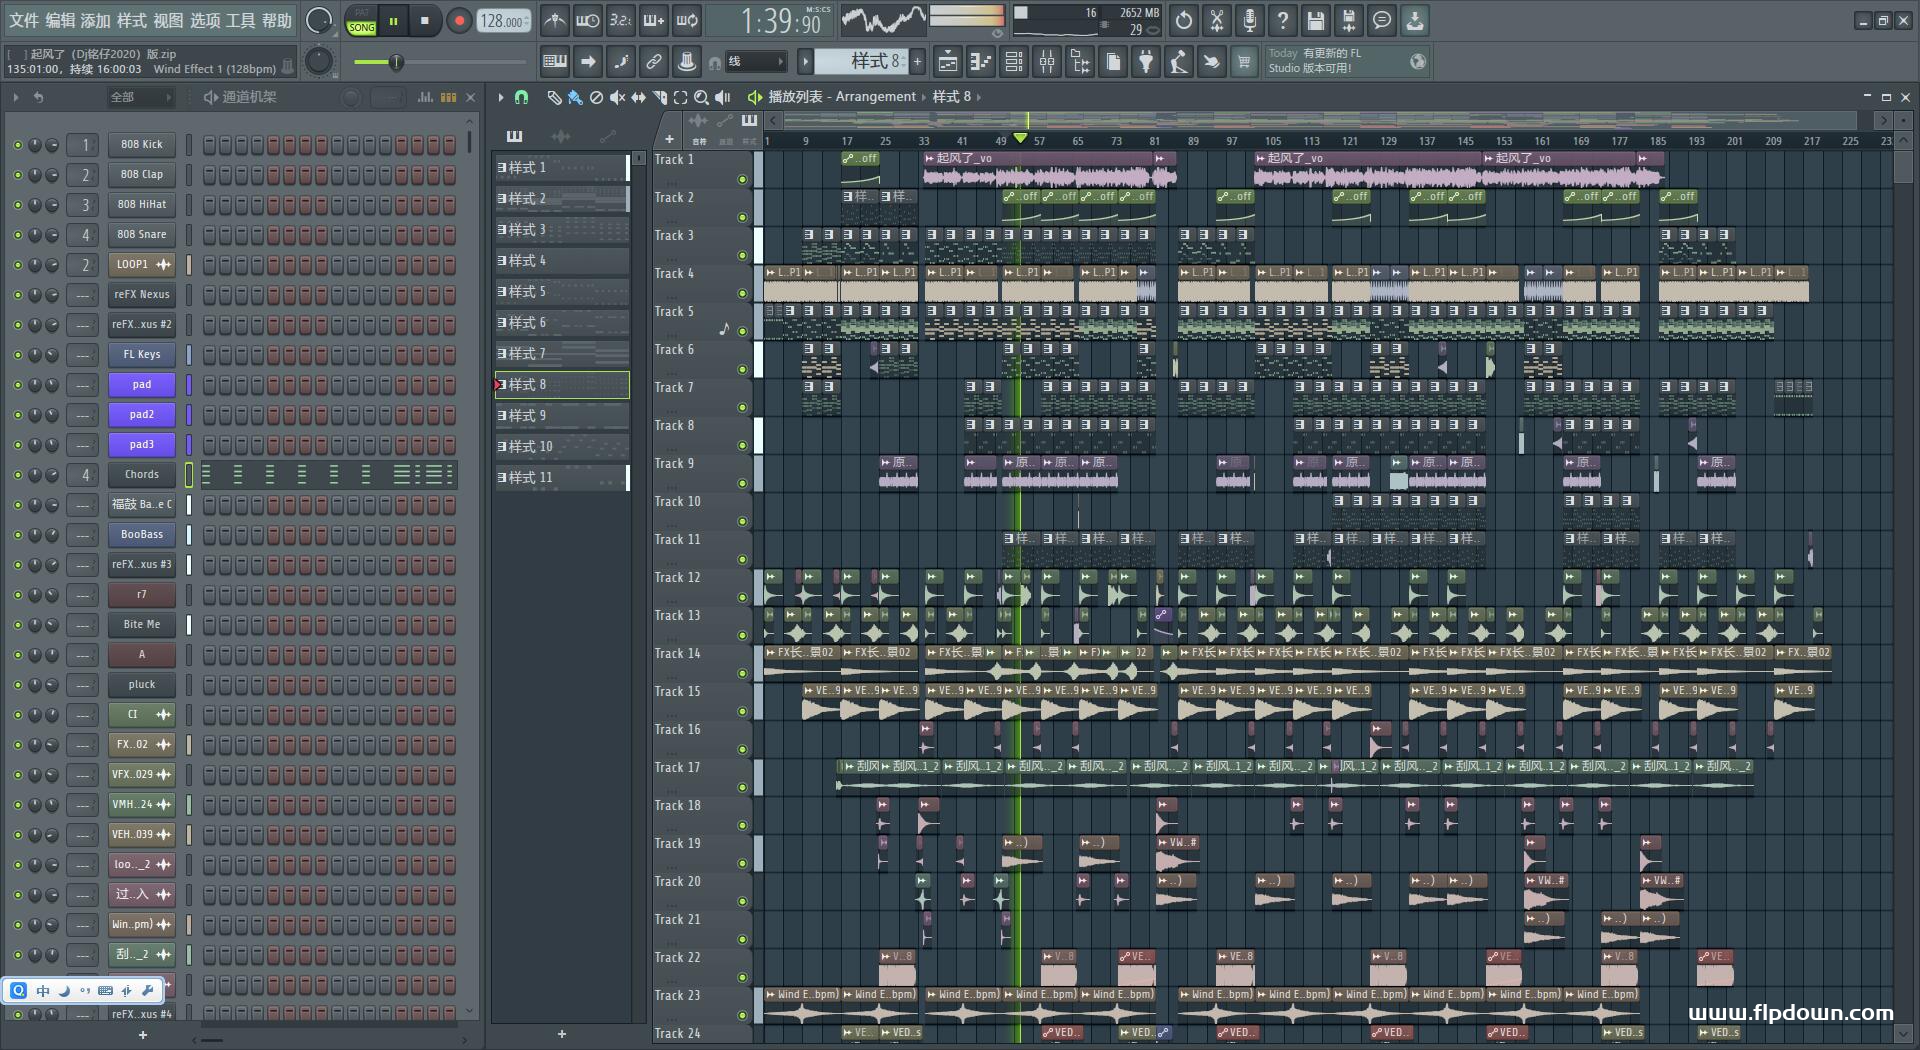The height and width of the screenshot is (1050, 1920).
Task: Open the 线 snap selector dropdown
Action: 756,62
